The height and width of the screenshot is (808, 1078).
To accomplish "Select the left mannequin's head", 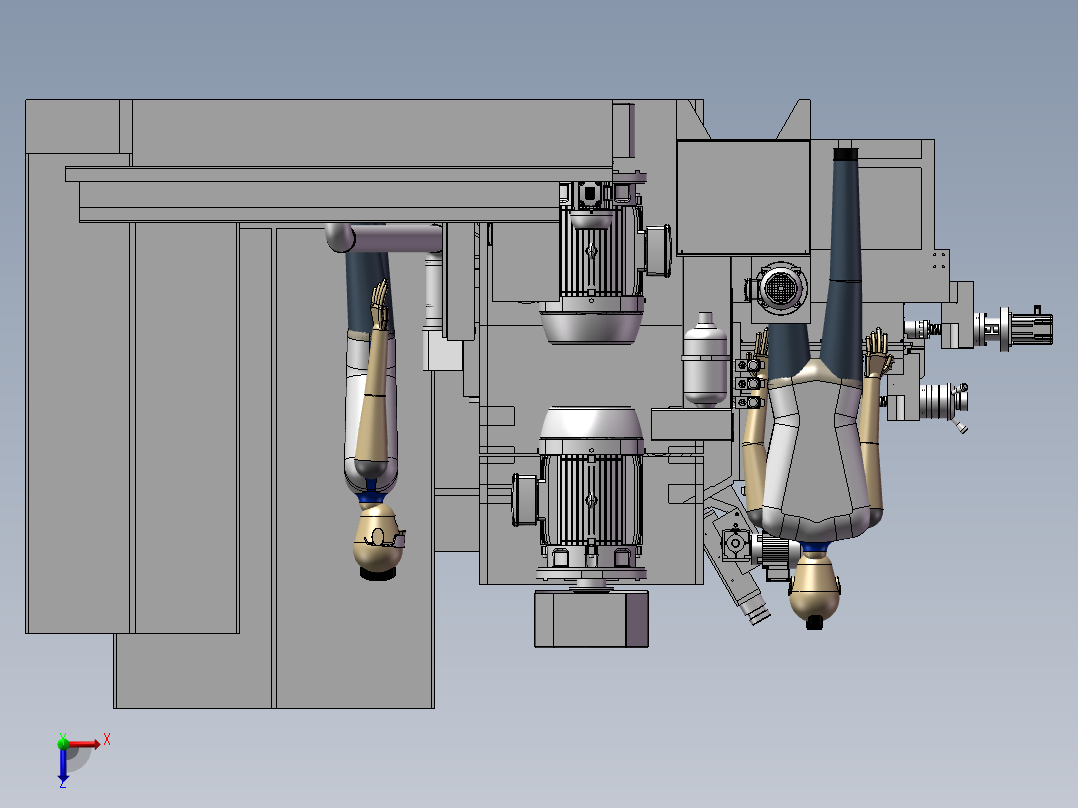I will pyautogui.click(x=378, y=541).
